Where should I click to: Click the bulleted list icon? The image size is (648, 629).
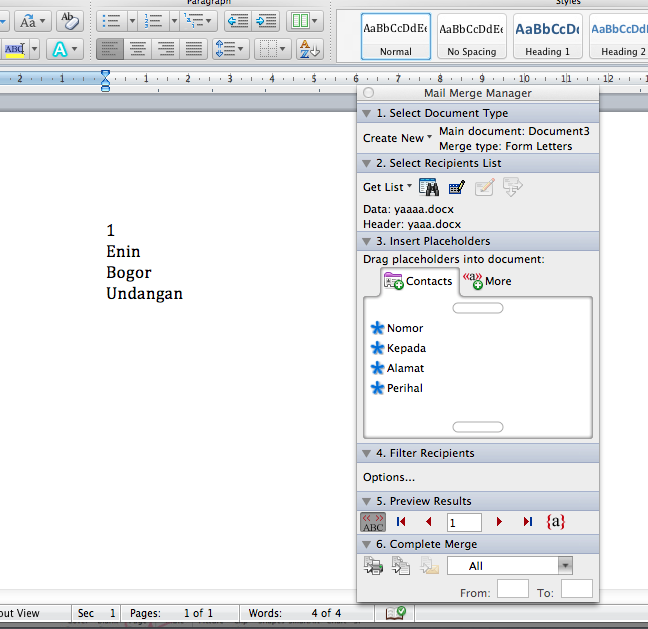tap(111, 21)
